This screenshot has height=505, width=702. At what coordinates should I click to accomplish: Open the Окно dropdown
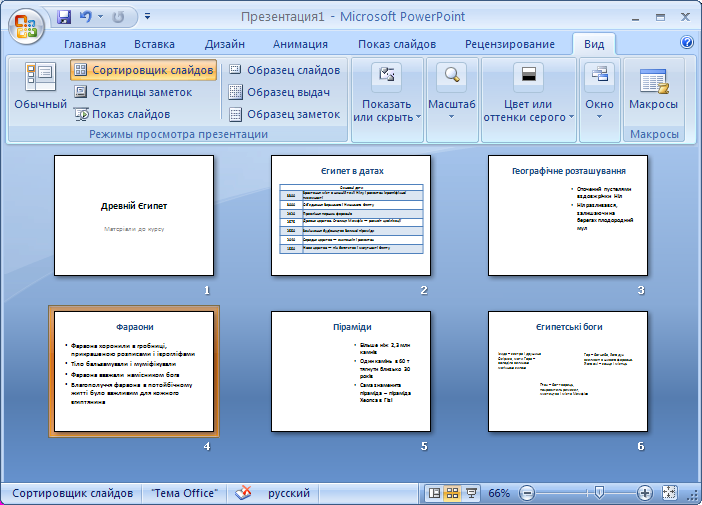(x=599, y=99)
